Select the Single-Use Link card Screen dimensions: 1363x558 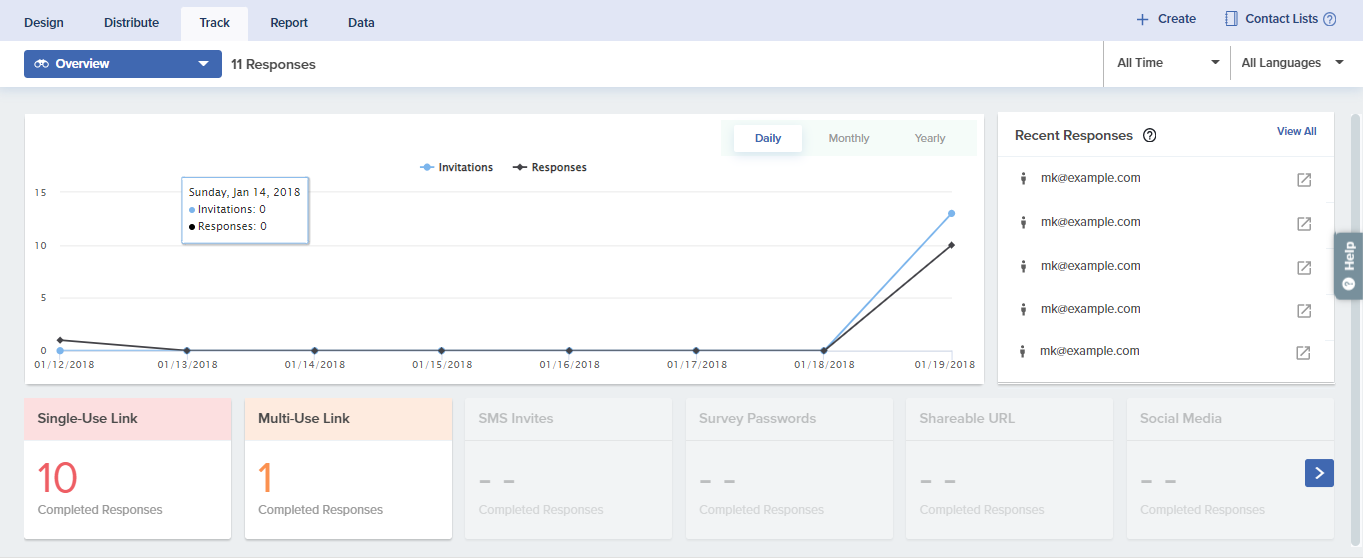[x=127, y=469]
